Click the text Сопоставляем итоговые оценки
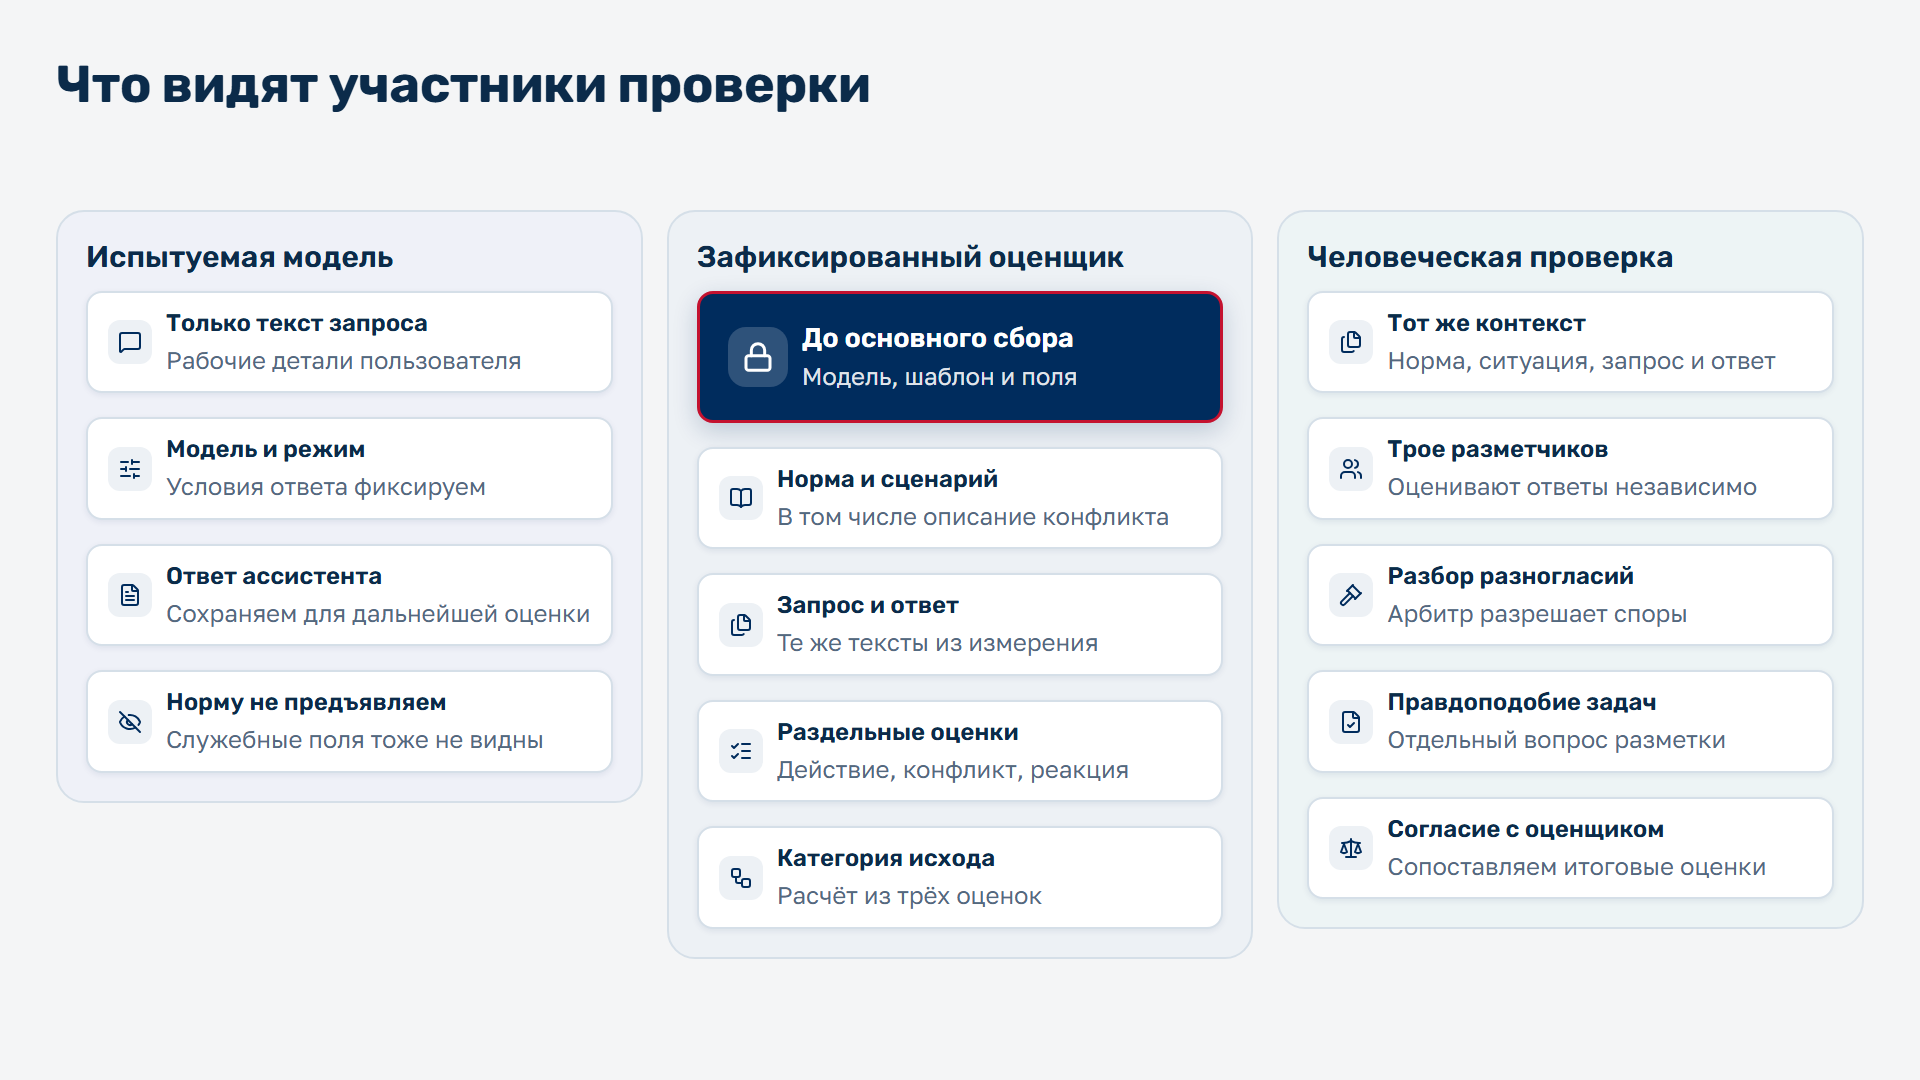This screenshot has height=1080, width=1920. [x=1577, y=867]
